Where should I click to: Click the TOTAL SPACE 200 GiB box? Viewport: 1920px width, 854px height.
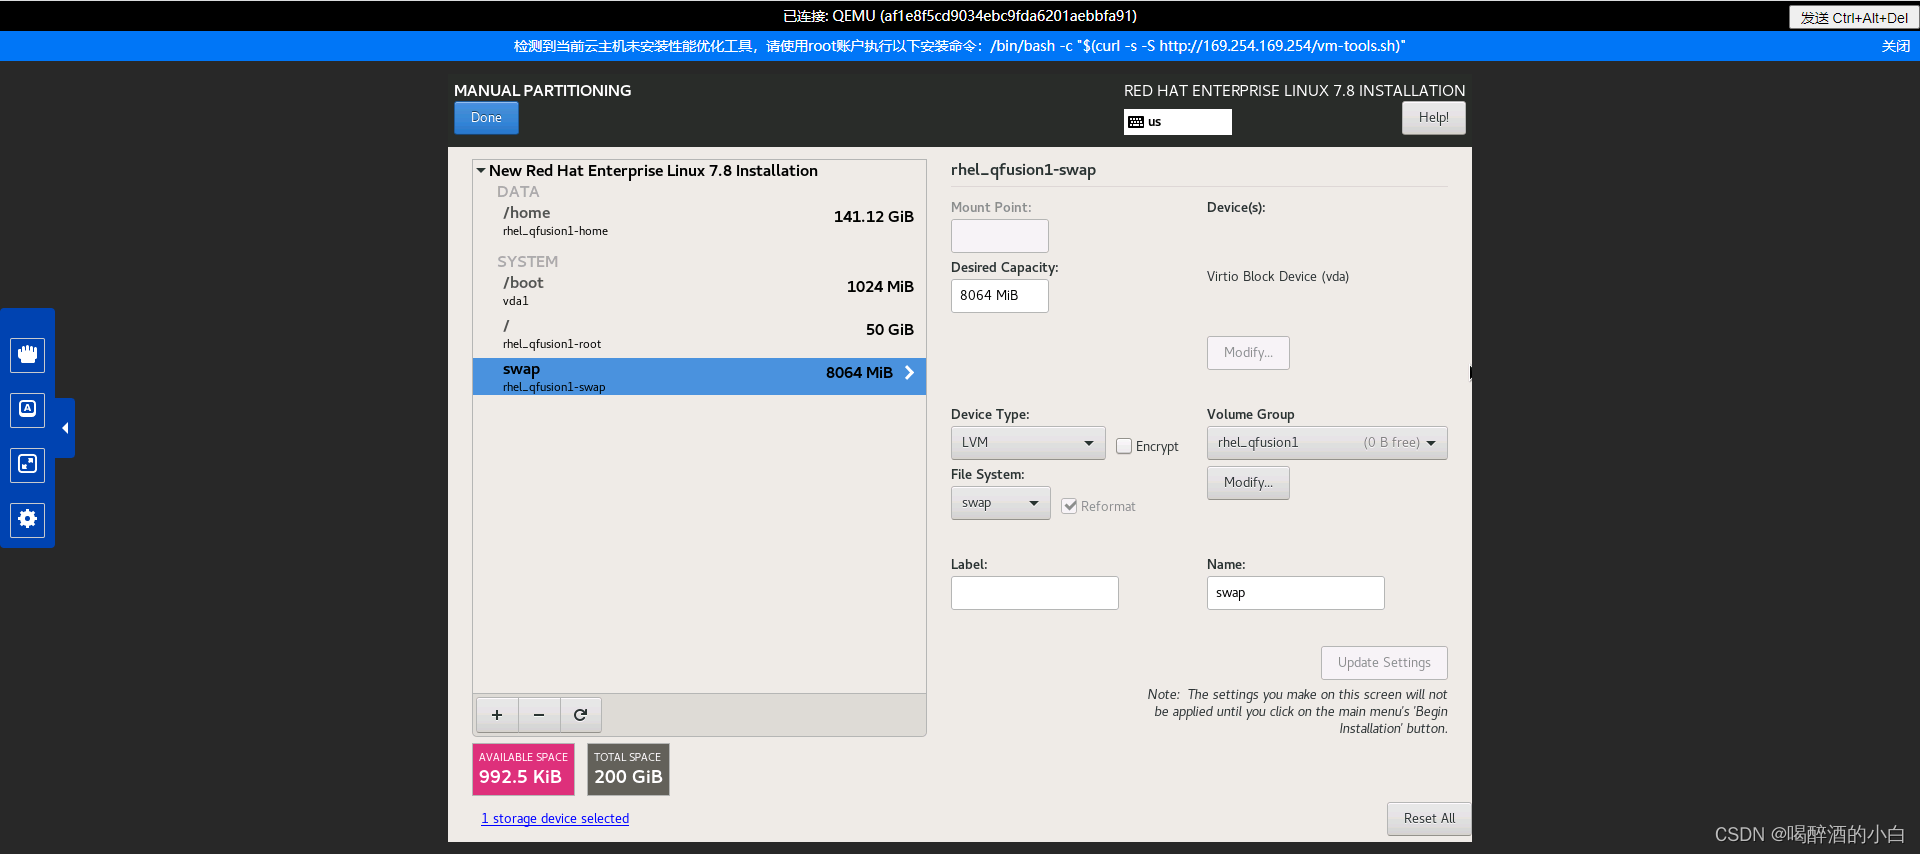point(628,769)
